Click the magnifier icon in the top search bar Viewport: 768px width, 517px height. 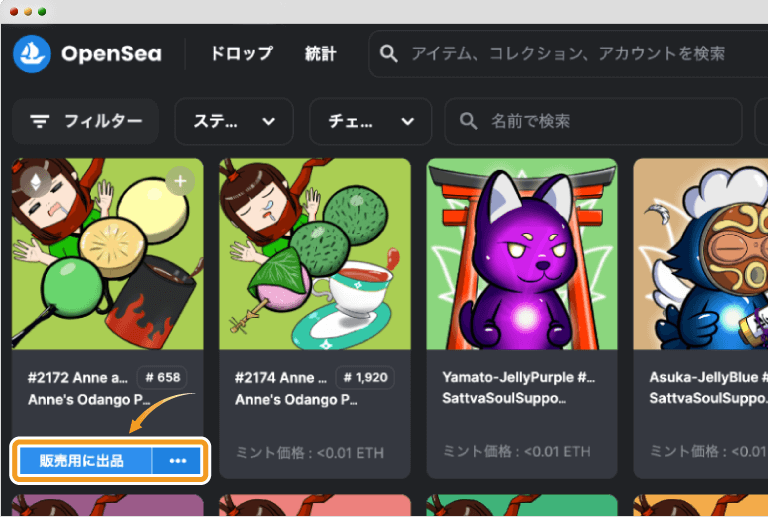388,53
